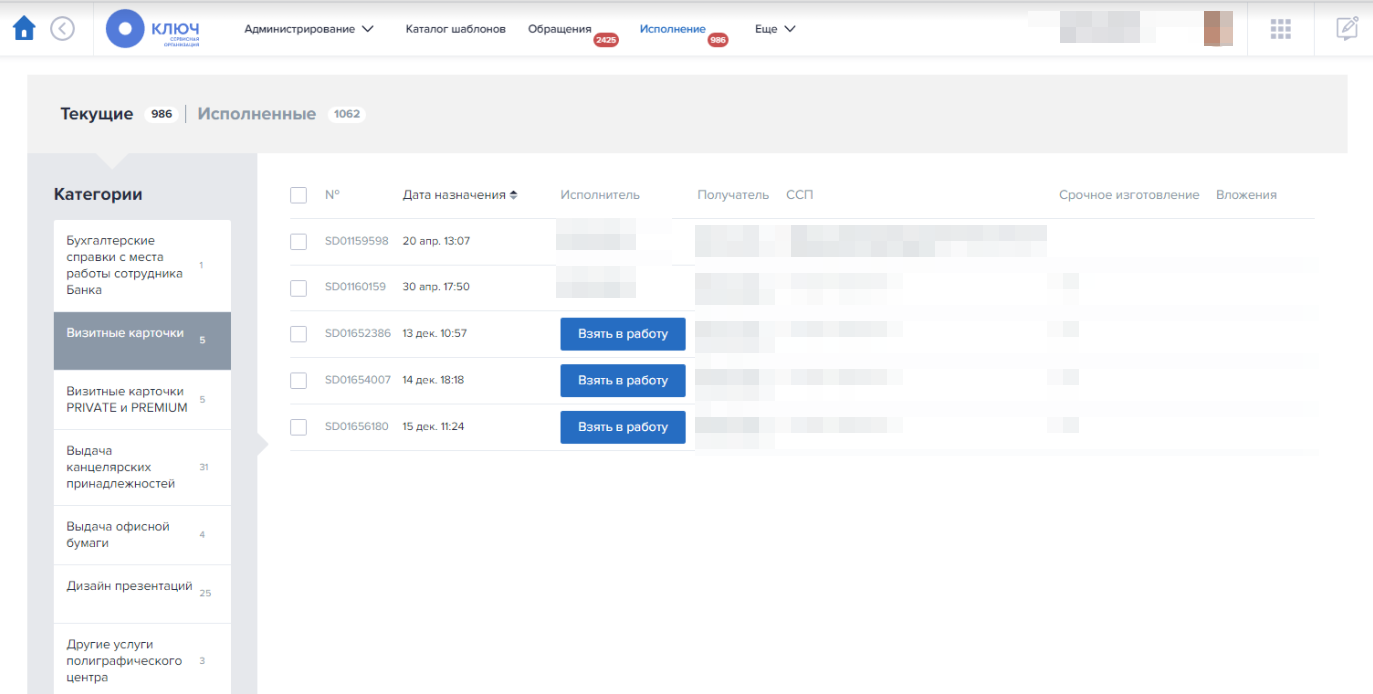Select Другие услуги полиграфического центра
This screenshot has width=1373, height=694.
coord(142,659)
